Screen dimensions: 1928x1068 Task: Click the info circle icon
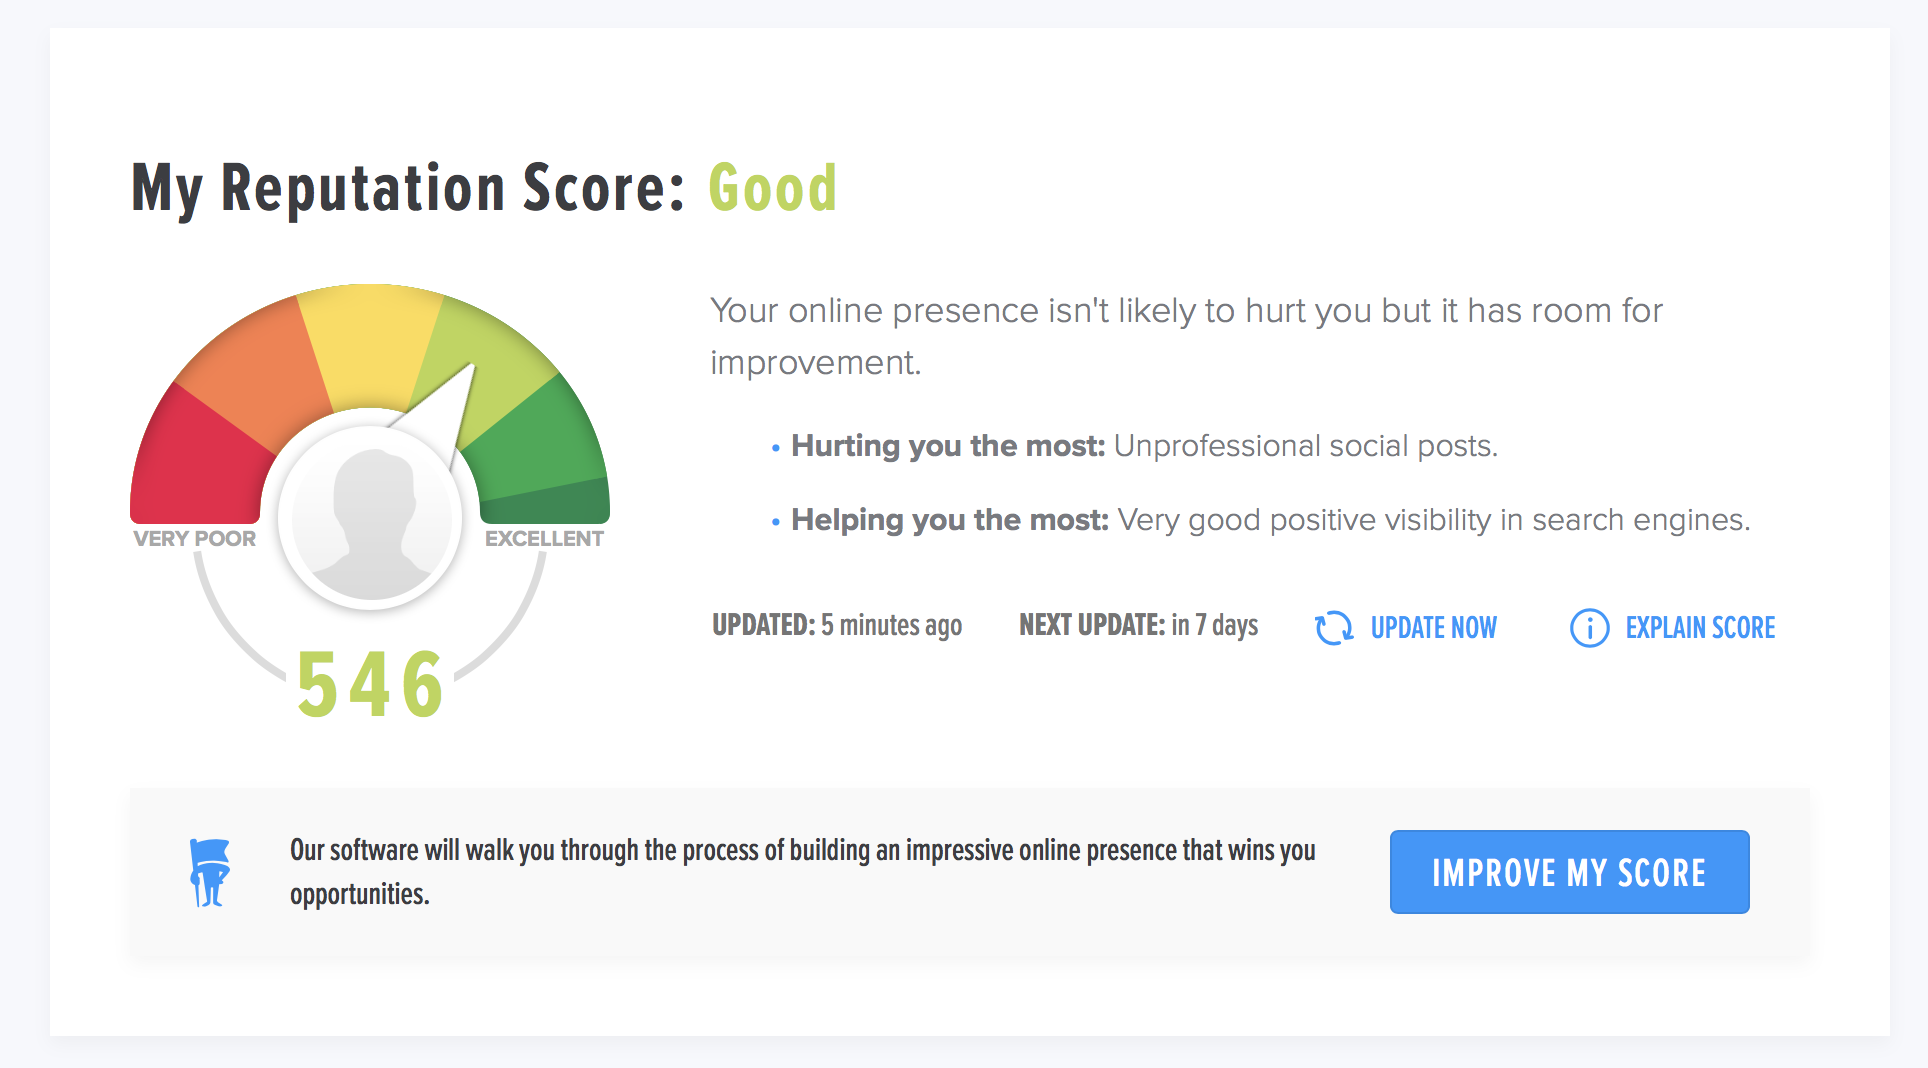coord(1589,628)
